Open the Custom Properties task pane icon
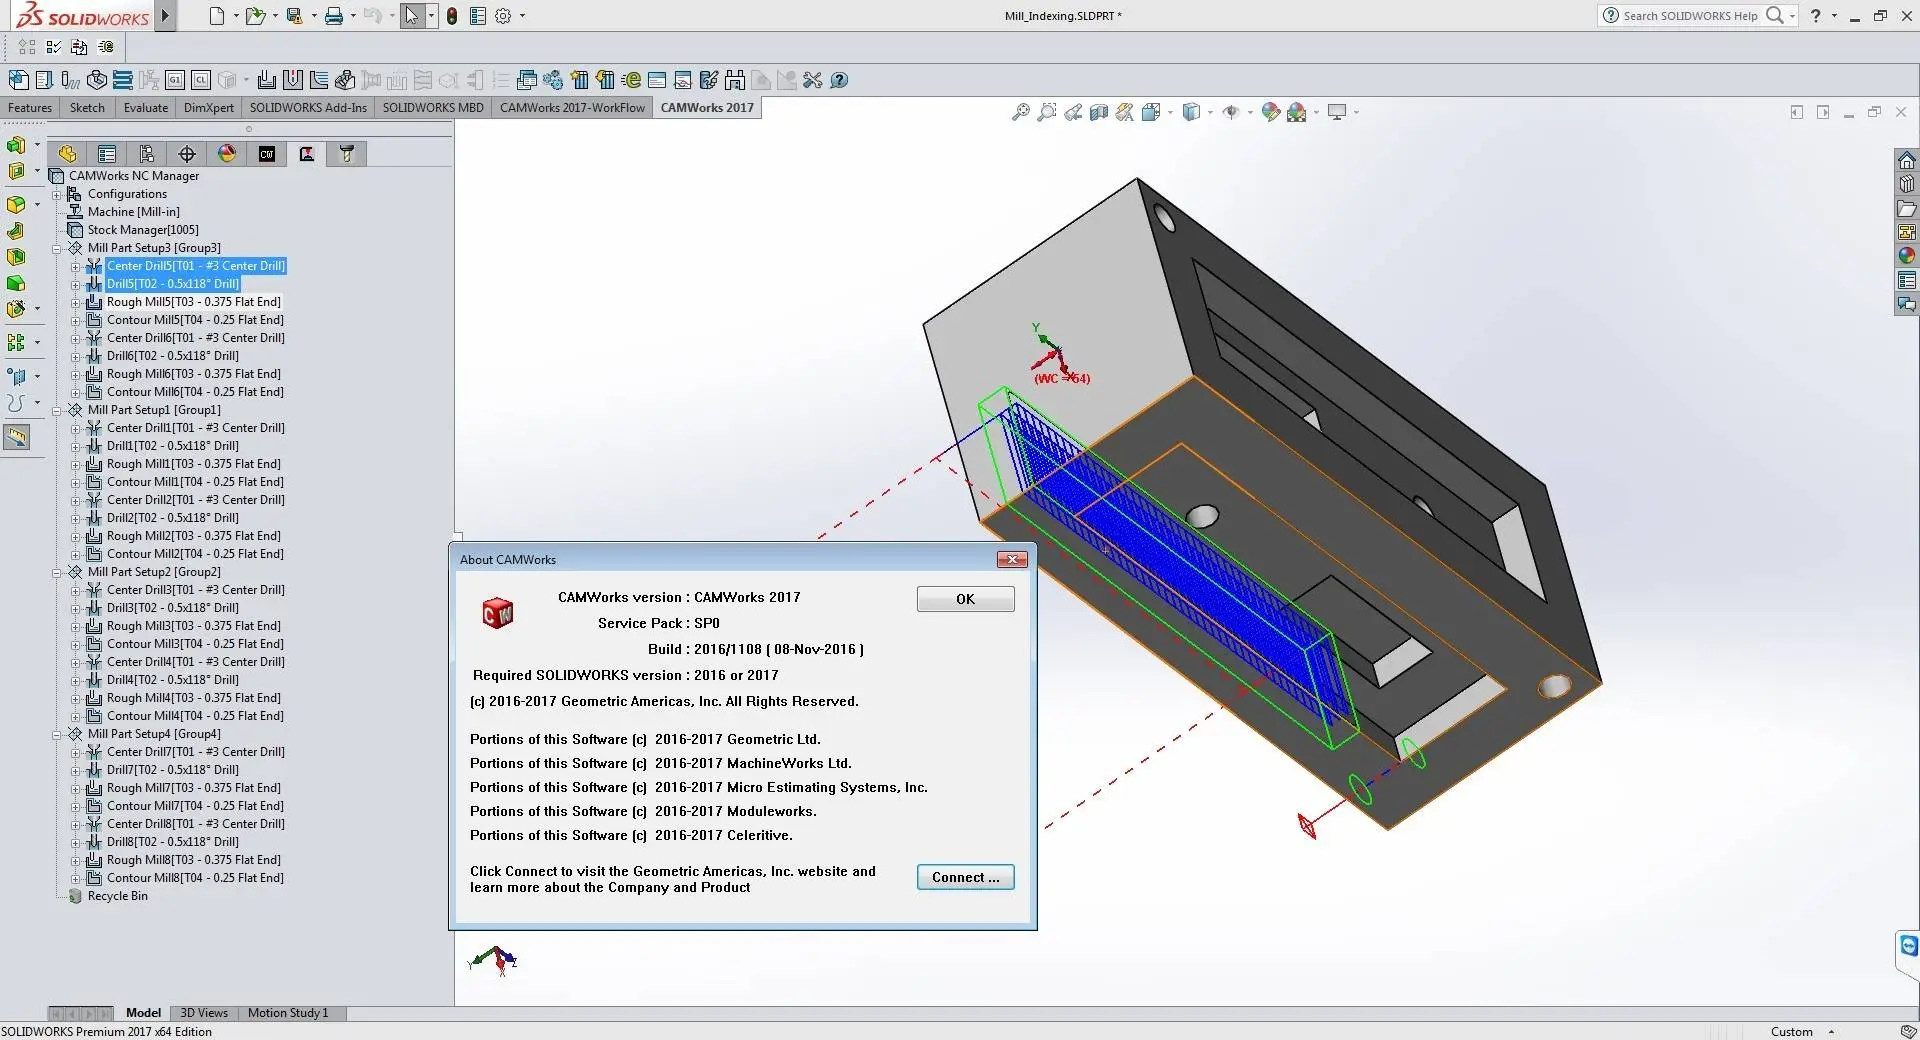Screen dimensions: 1920x1040 click(x=1907, y=280)
